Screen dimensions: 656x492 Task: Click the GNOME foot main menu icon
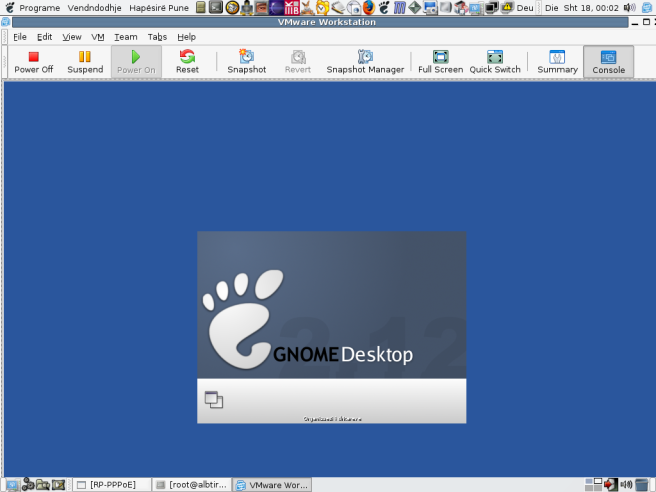pyautogui.click(x=10, y=8)
